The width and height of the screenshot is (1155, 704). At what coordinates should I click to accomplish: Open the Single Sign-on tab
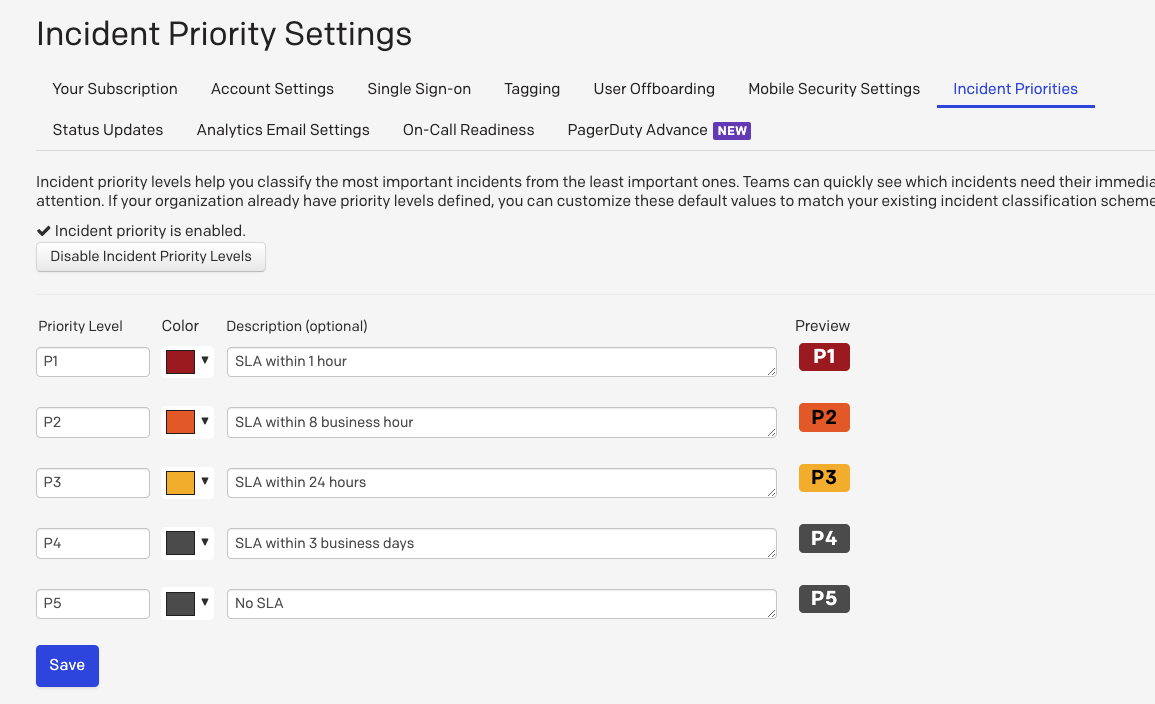pos(419,89)
